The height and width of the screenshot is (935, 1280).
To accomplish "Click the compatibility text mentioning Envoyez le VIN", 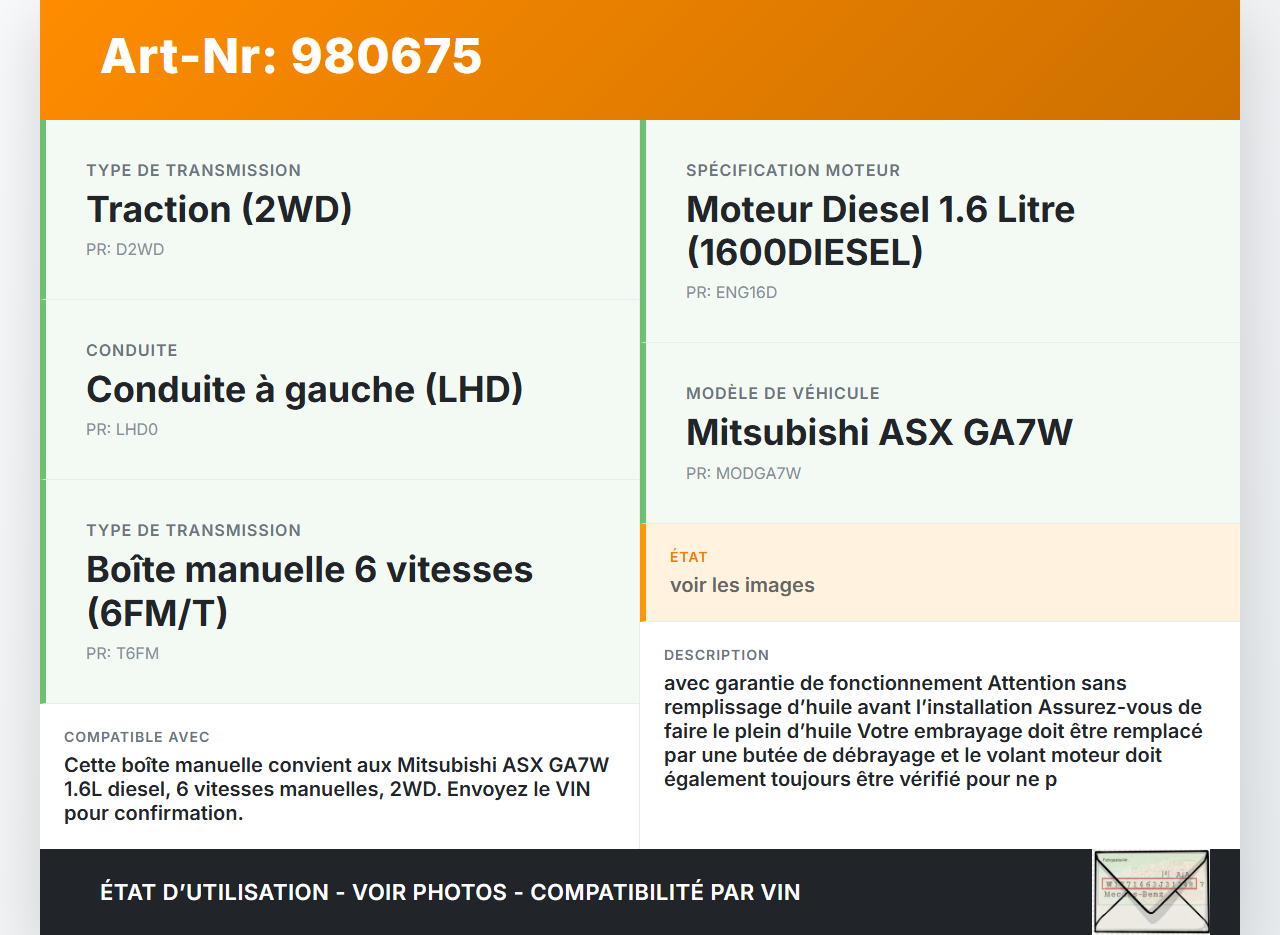I will pos(337,789).
